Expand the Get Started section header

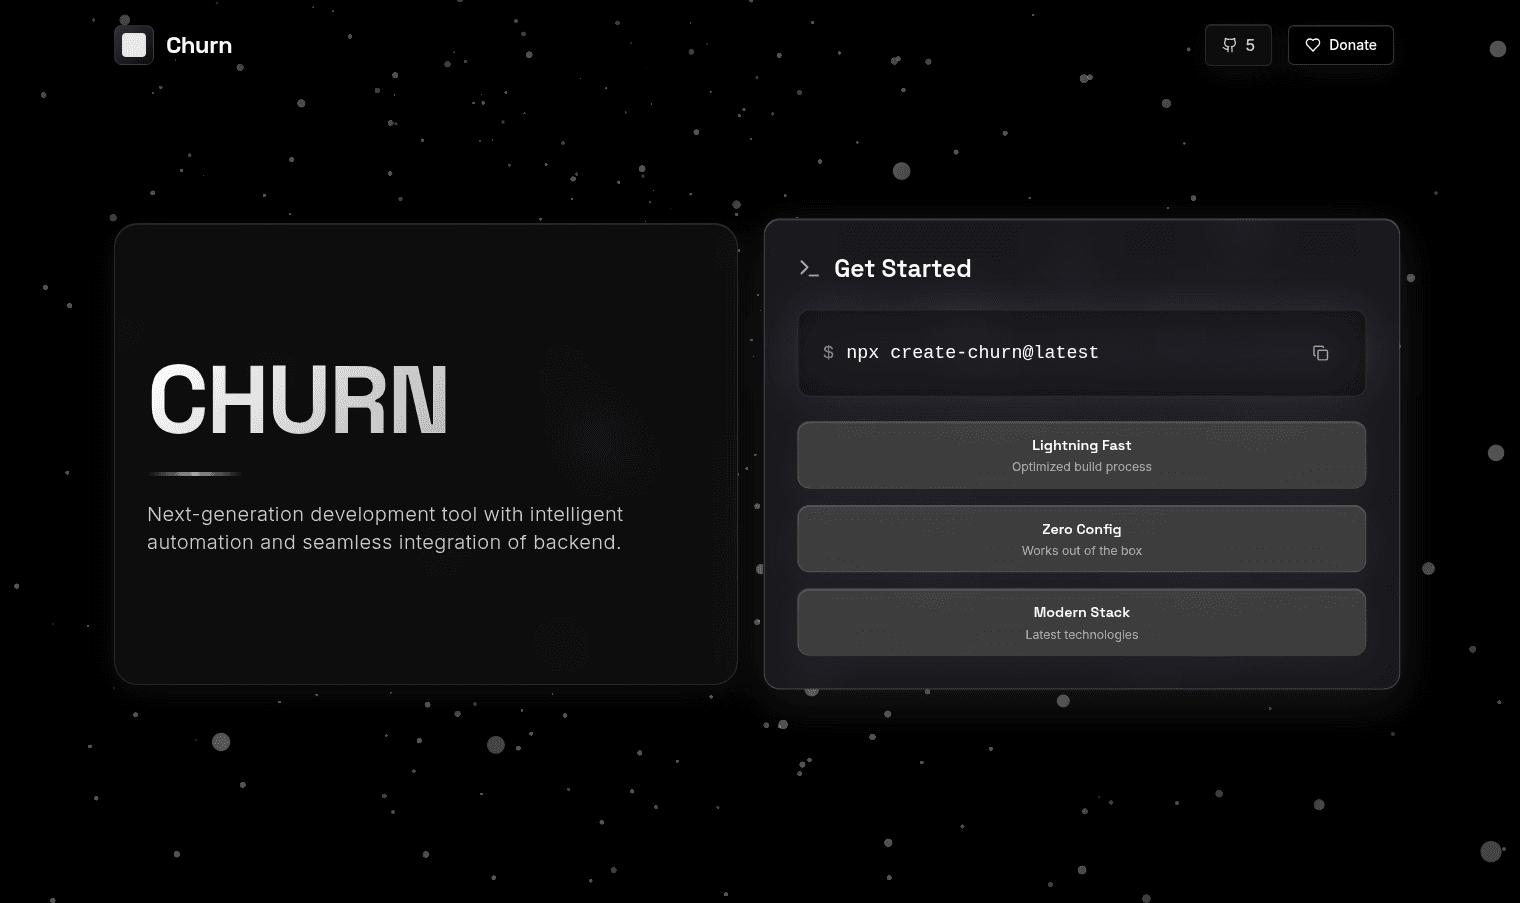click(x=902, y=268)
